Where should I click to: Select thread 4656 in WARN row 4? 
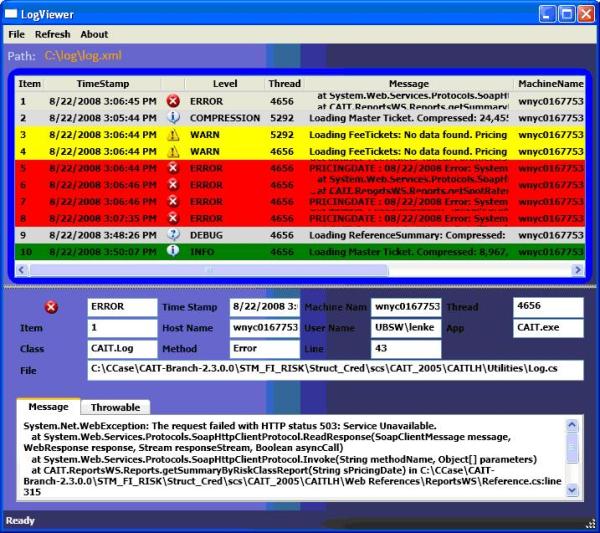pyautogui.click(x=282, y=152)
